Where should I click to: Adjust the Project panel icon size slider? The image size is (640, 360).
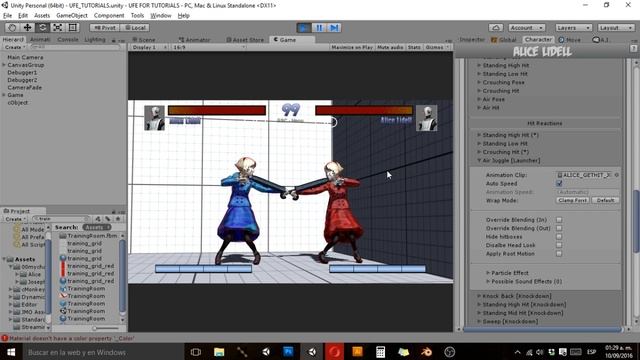(x=94, y=328)
